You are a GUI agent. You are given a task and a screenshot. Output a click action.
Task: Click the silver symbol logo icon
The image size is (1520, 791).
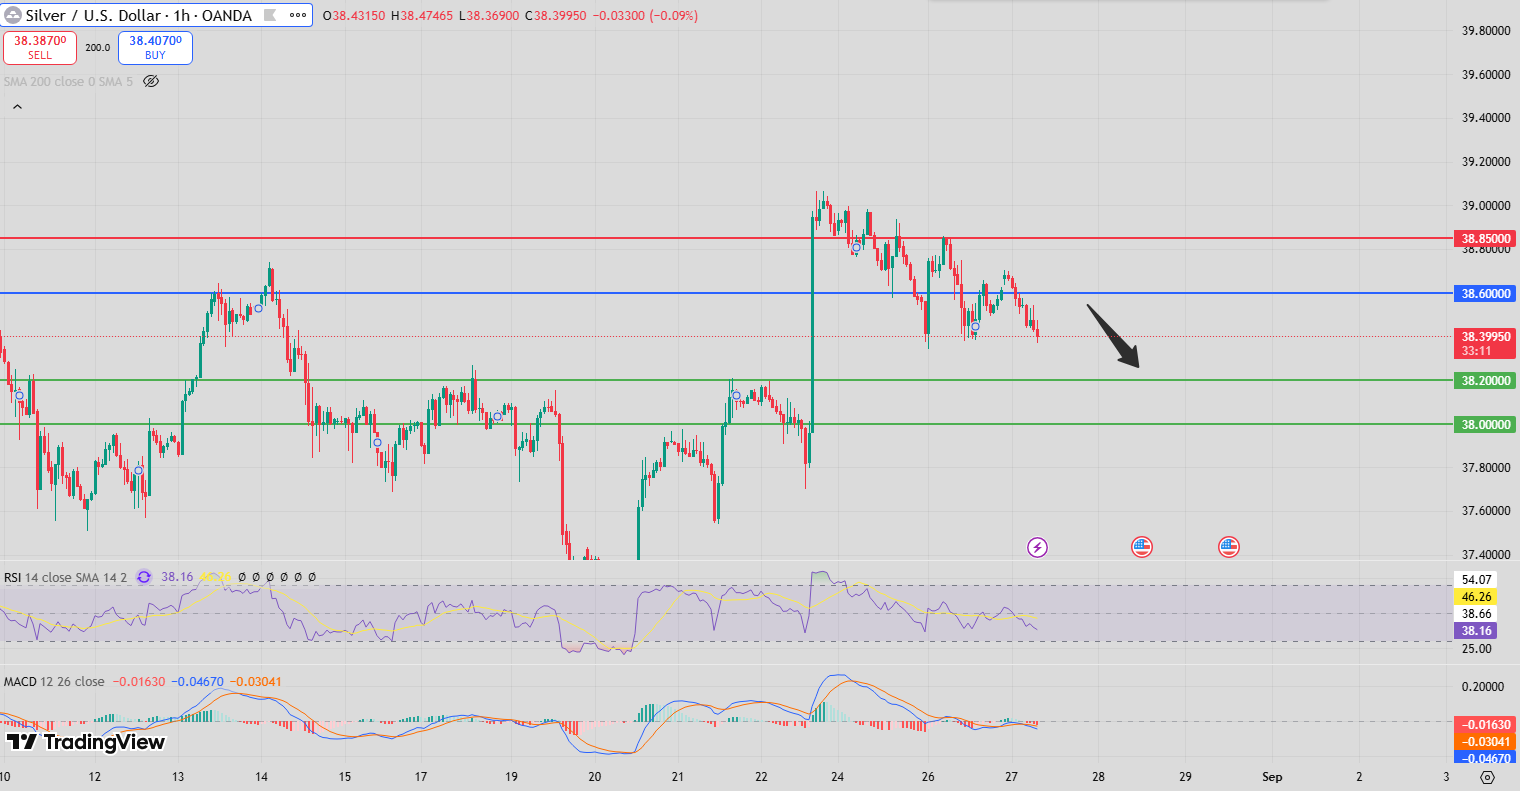click(14, 16)
